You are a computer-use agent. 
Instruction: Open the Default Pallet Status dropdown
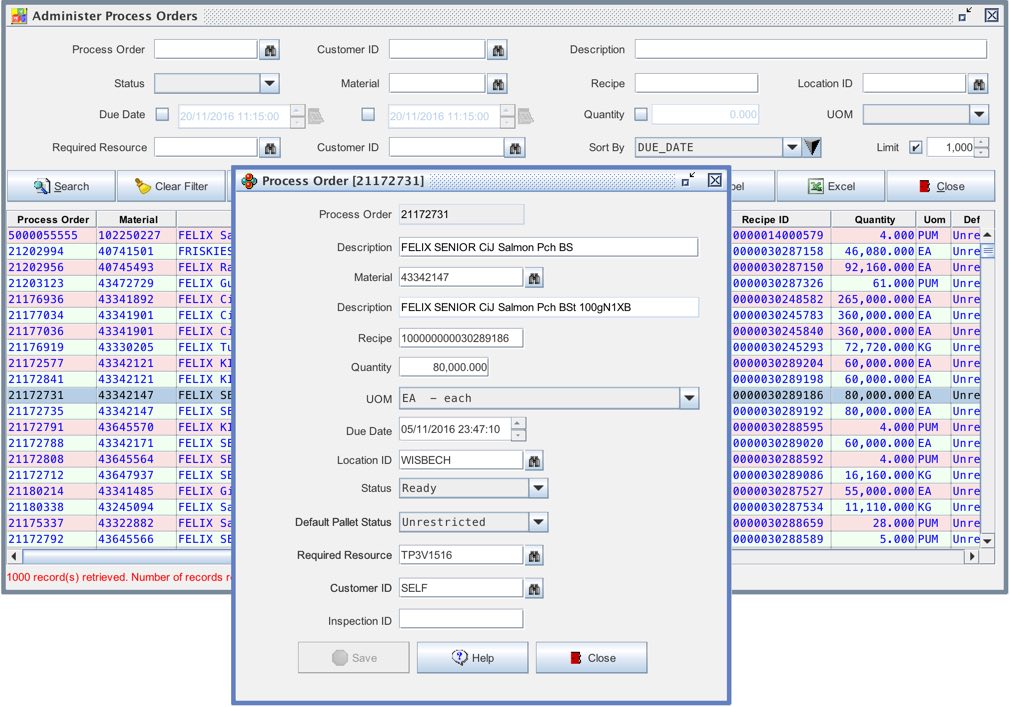pyautogui.click(x=538, y=522)
